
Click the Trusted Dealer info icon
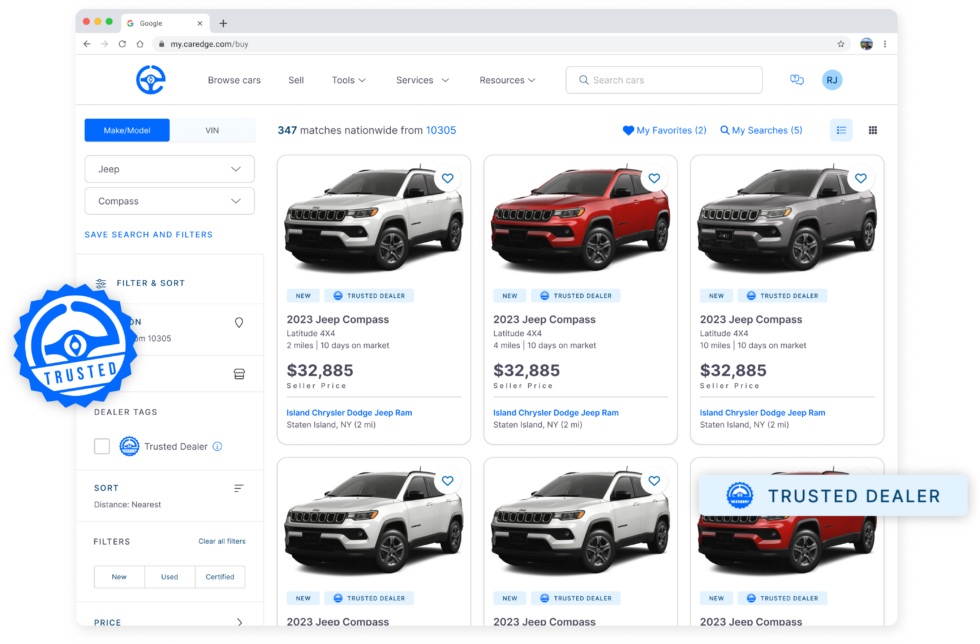tap(219, 446)
